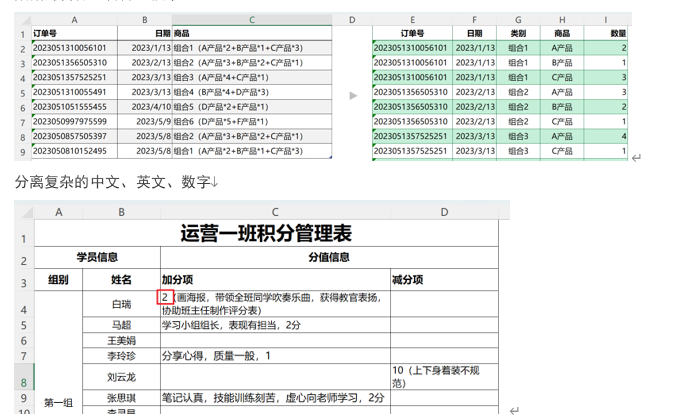Click the 商品 header in column H
Screen dimensions: 690x419
(x=562, y=33)
